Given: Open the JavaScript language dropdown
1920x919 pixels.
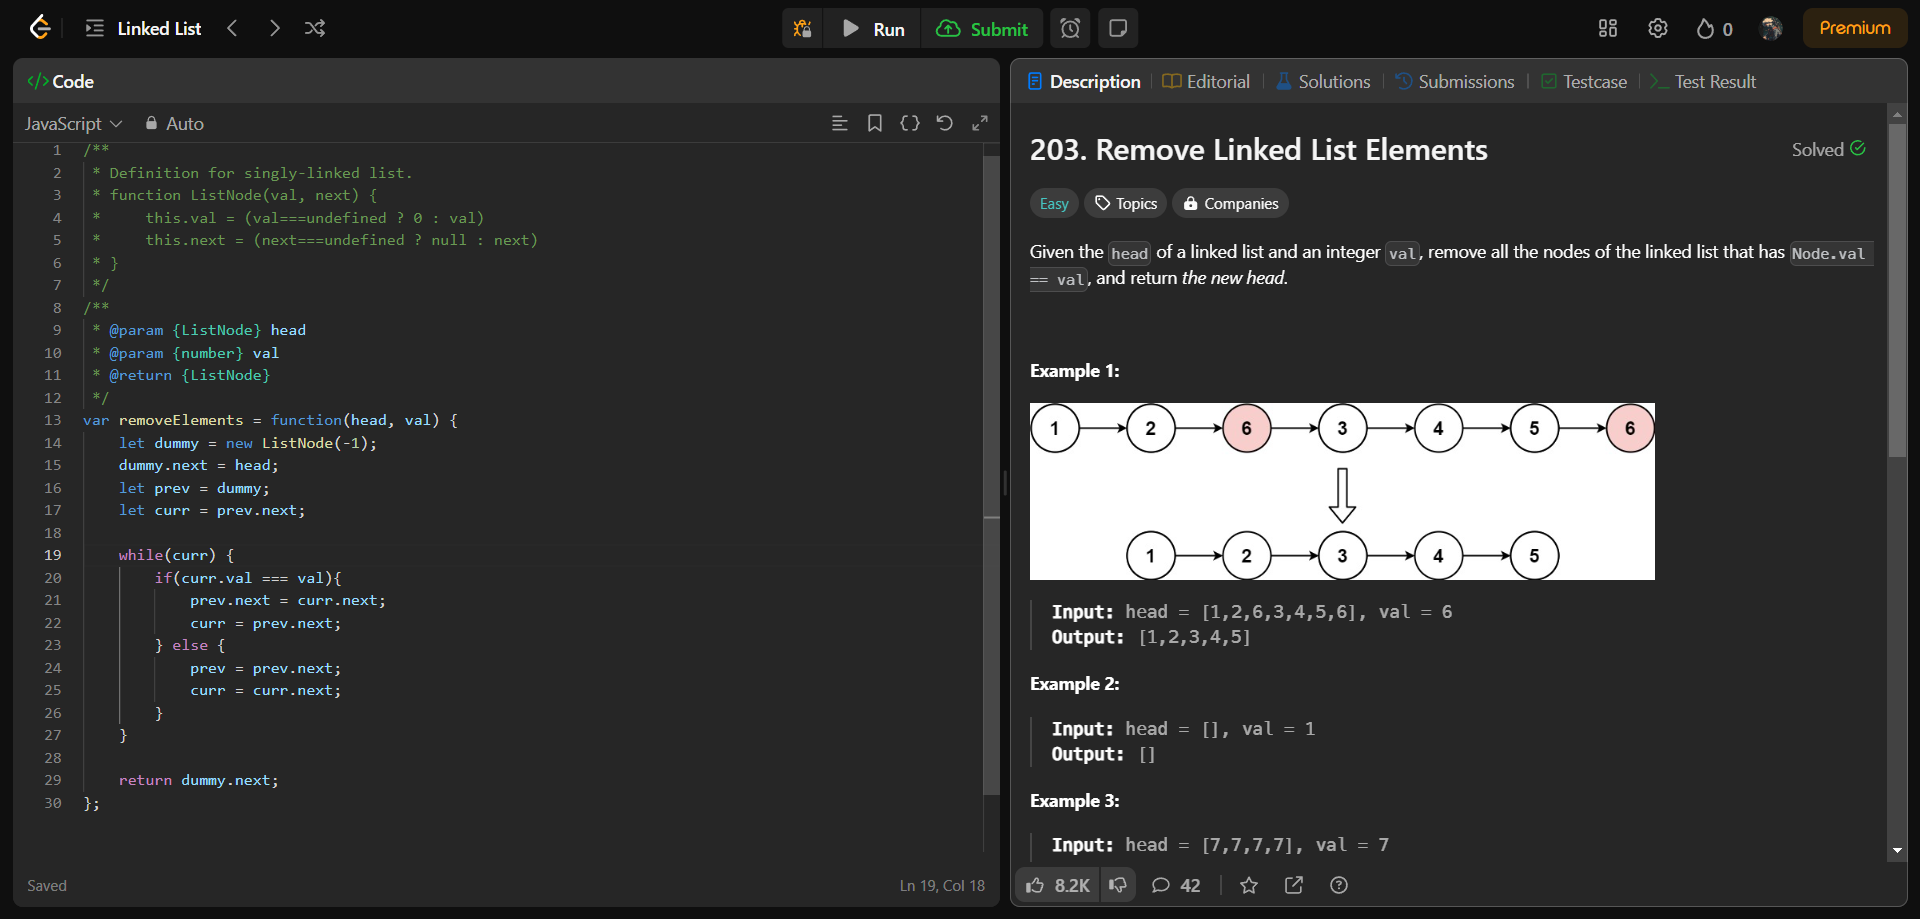Looking at the screenshot, I should (x=72, y=123).
